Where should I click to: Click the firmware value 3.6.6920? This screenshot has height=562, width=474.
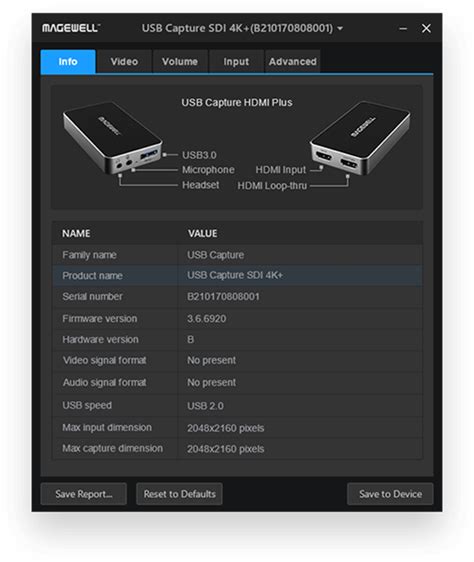(x=207, y=318)
